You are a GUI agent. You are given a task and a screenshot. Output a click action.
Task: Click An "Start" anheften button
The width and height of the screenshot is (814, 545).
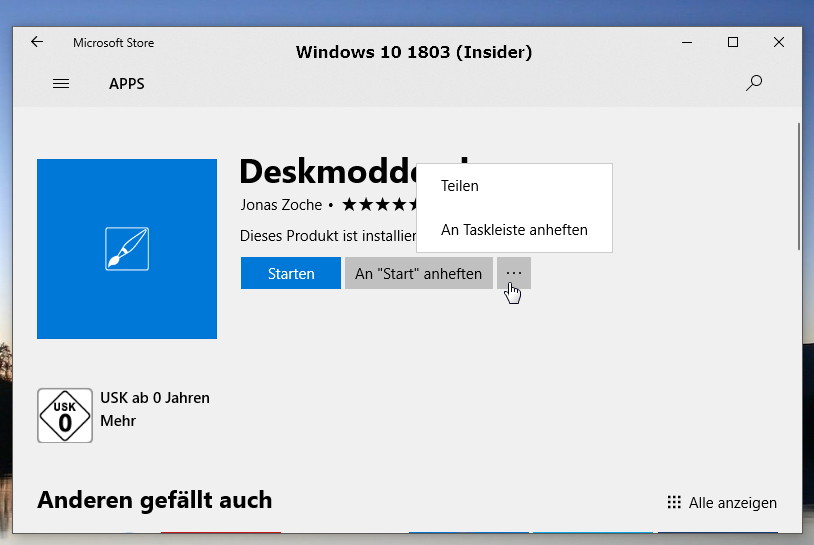tap(418, 273)
